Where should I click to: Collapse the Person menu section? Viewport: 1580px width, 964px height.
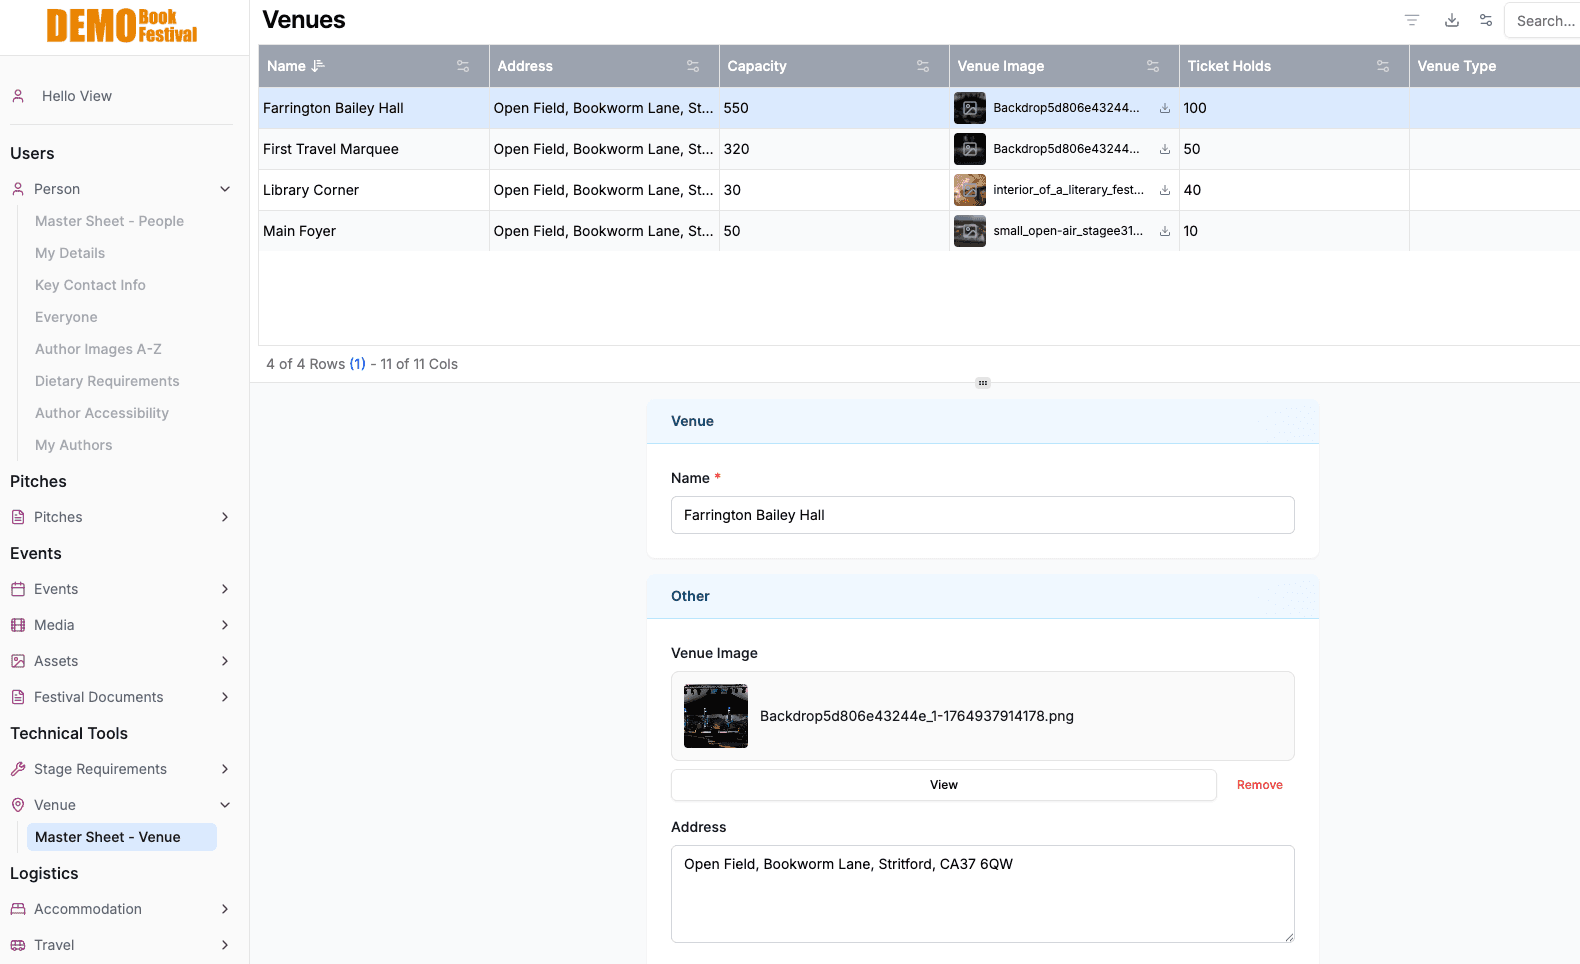pos(225,189)
